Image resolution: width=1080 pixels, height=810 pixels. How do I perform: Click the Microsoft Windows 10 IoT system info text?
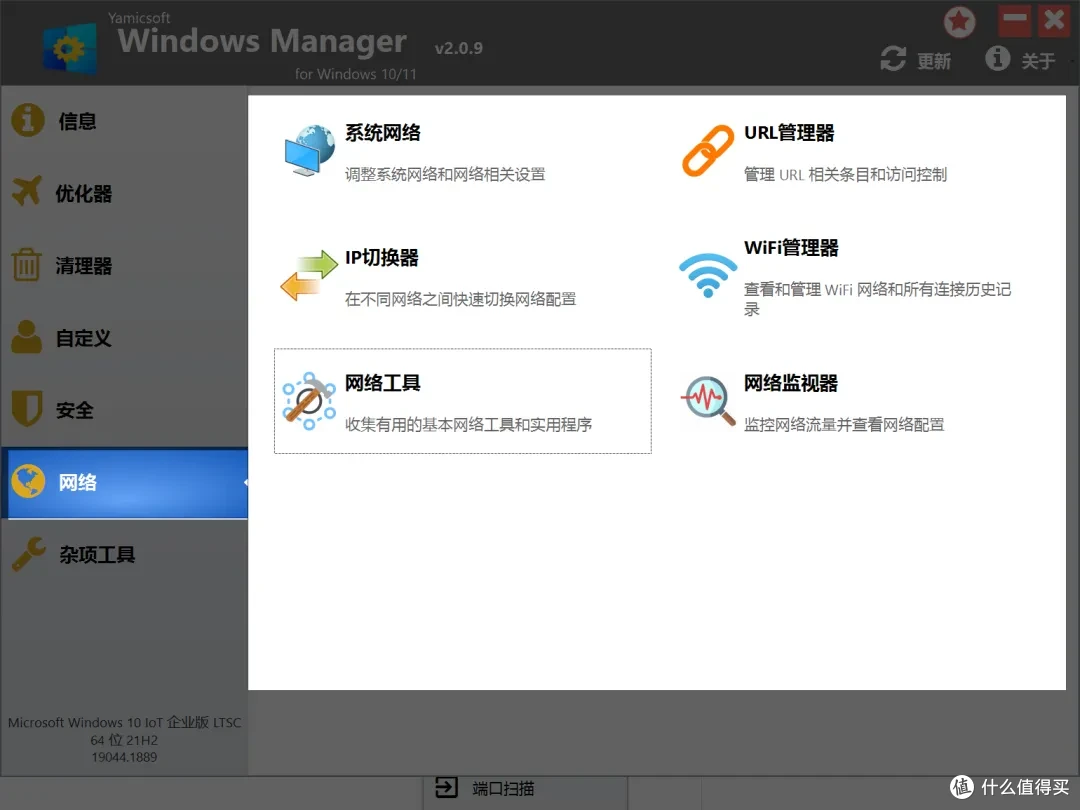pos(125,723)
